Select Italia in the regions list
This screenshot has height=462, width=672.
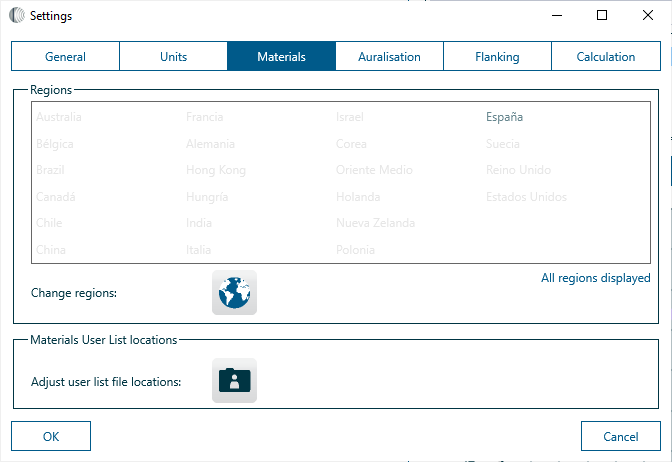pyautogui.click(x=198, y=249)
